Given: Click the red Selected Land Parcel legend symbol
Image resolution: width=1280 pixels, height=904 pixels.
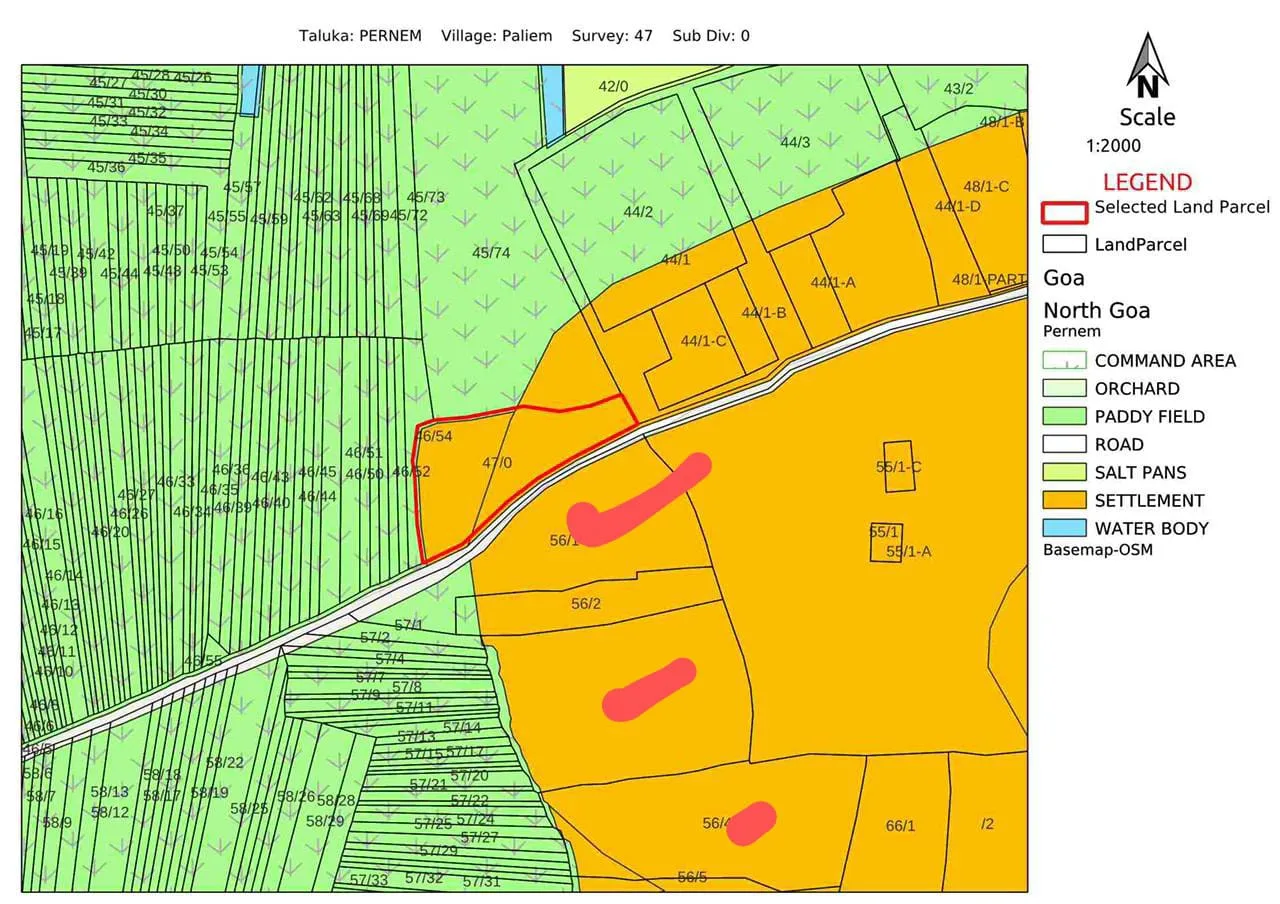Looking at the screenshot, I should [1064, 211].
